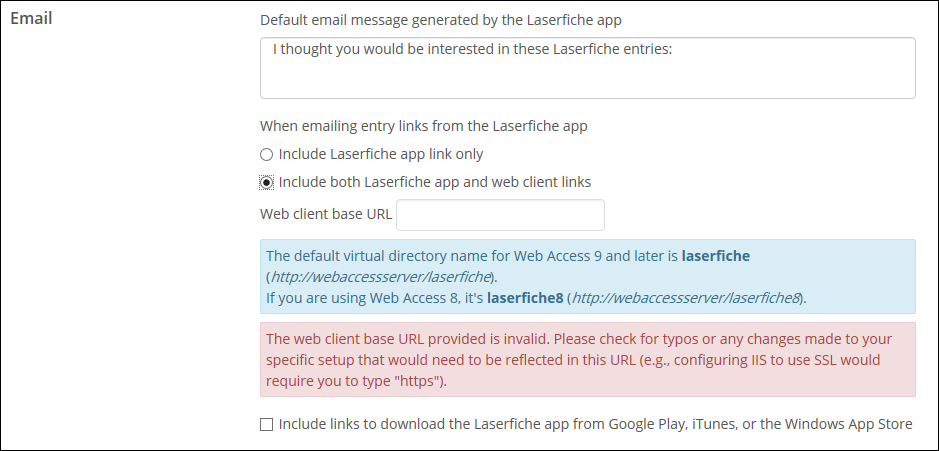
Task: Click the 'Web client base URL' field label
Action: pos(326,214)
